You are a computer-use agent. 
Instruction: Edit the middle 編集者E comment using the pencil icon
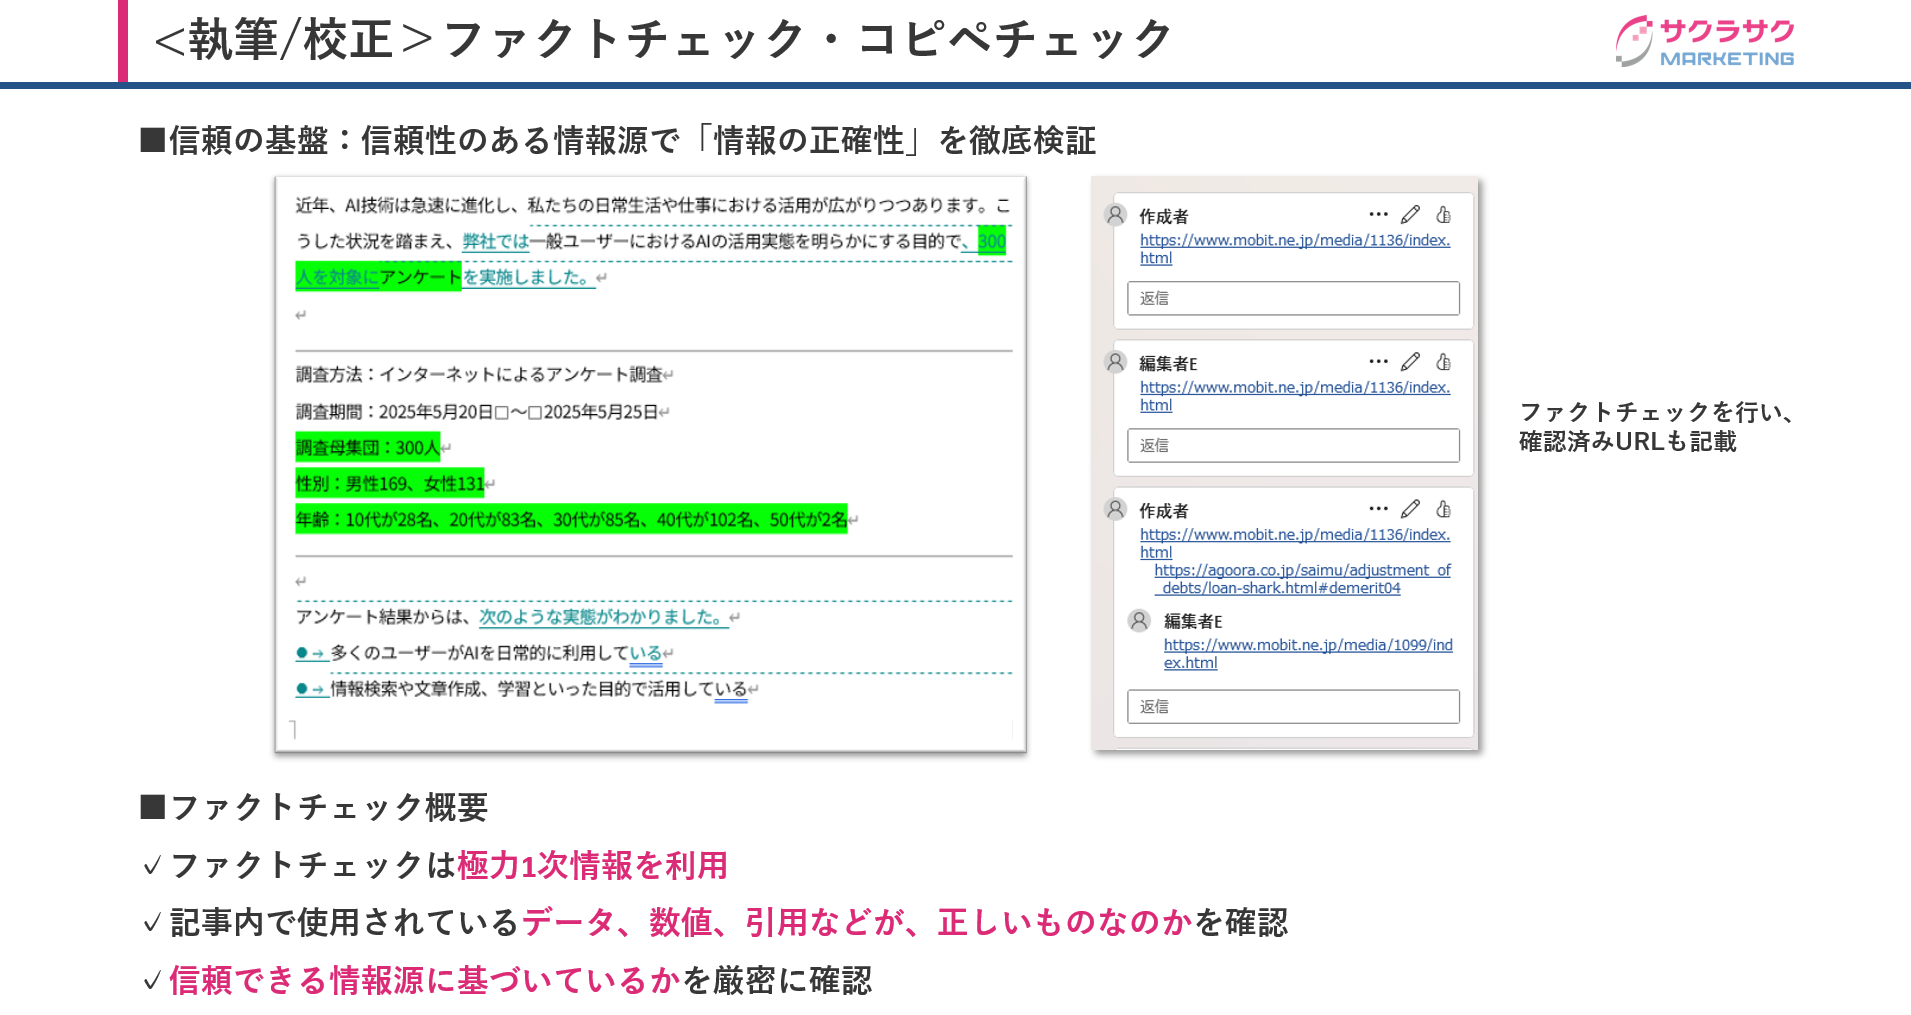tap(1410, 362)
